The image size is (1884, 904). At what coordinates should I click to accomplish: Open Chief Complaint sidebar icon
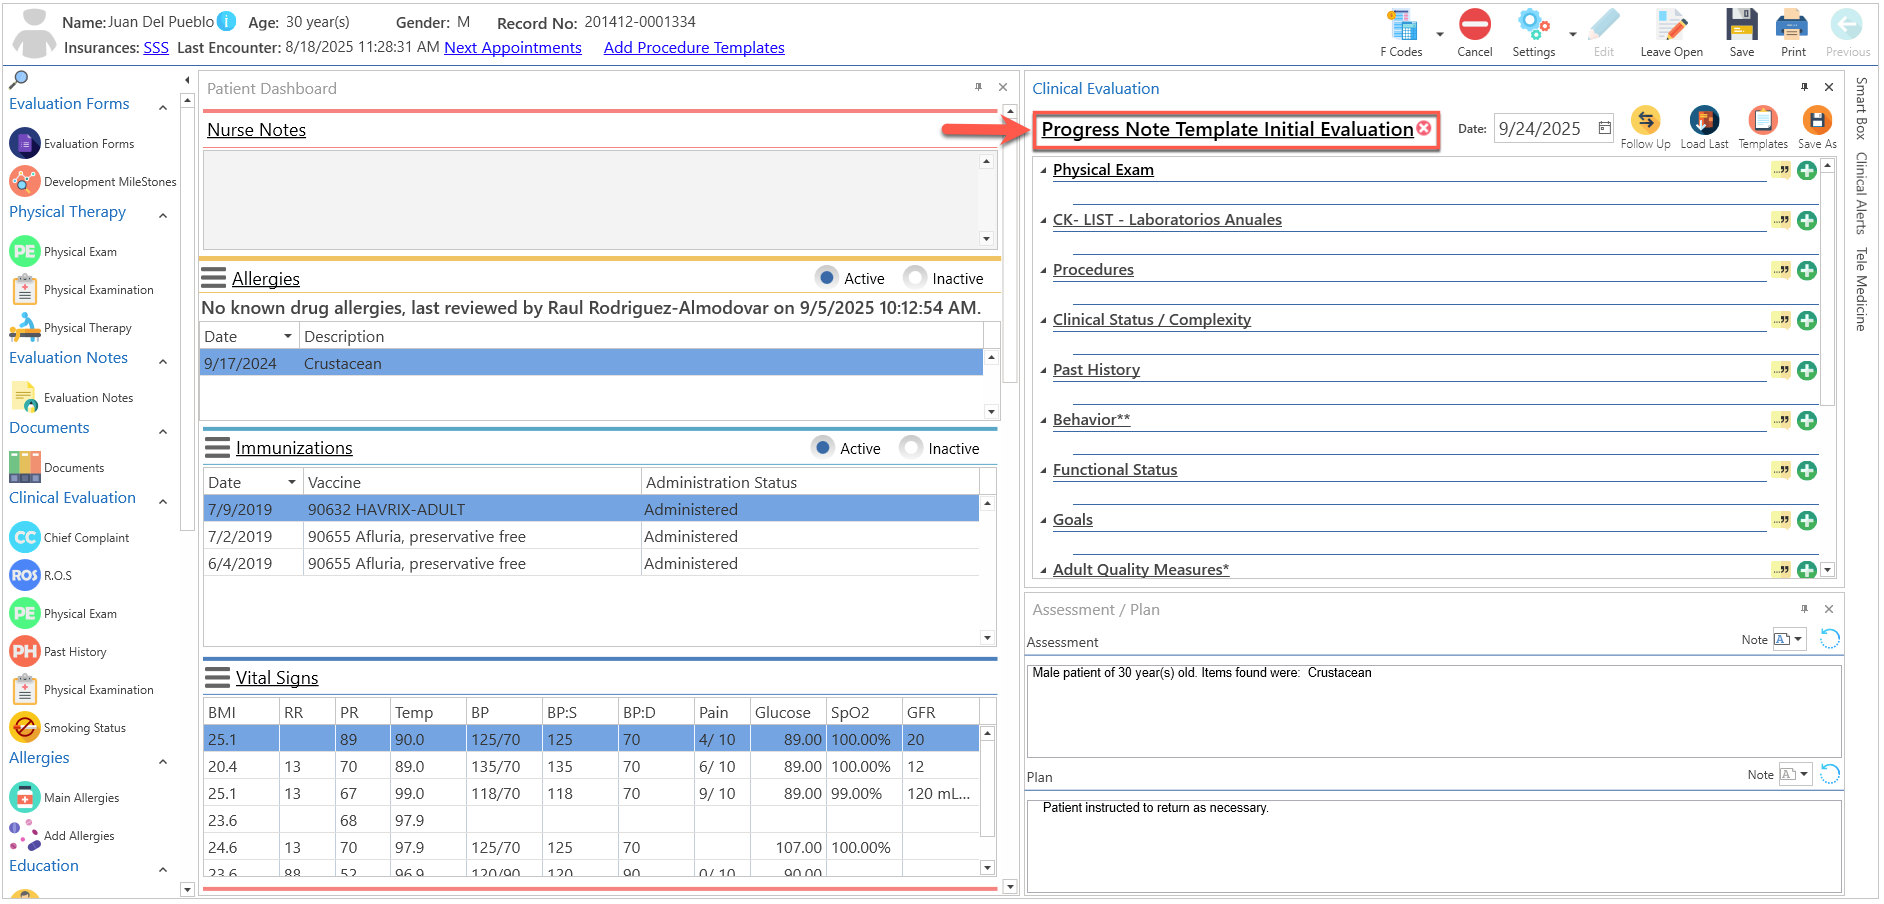click(x=25, y=537)
